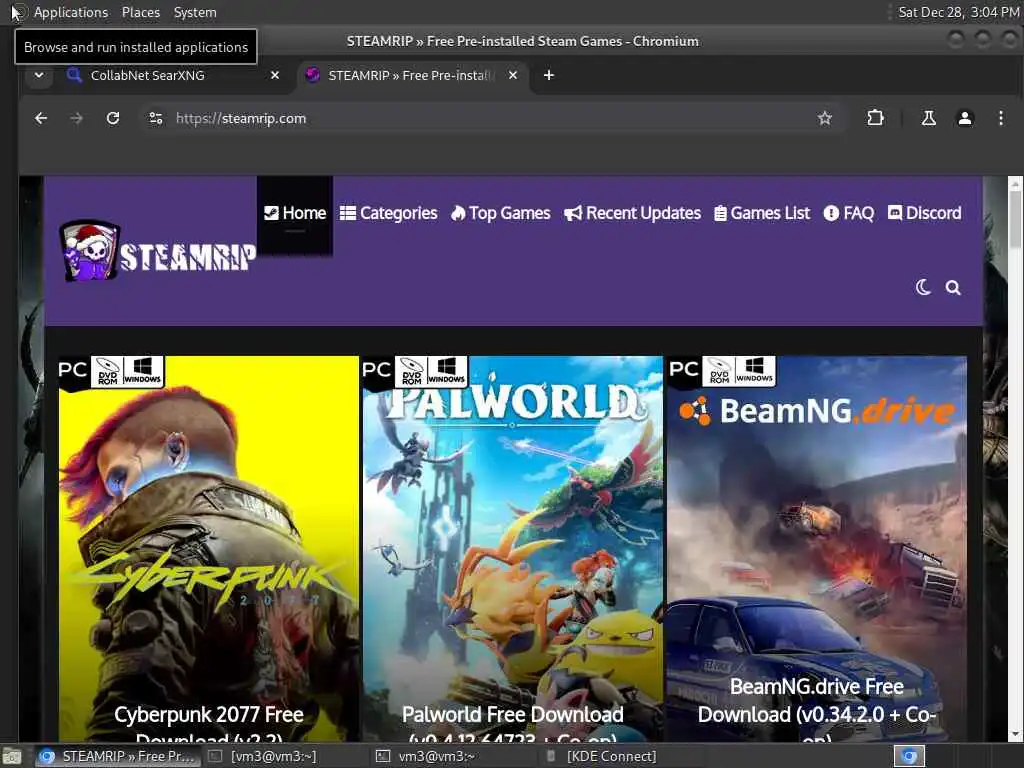Open the BeamNG.drive game card
This screenshot has width=1024, height=768.
pos(817,549)
